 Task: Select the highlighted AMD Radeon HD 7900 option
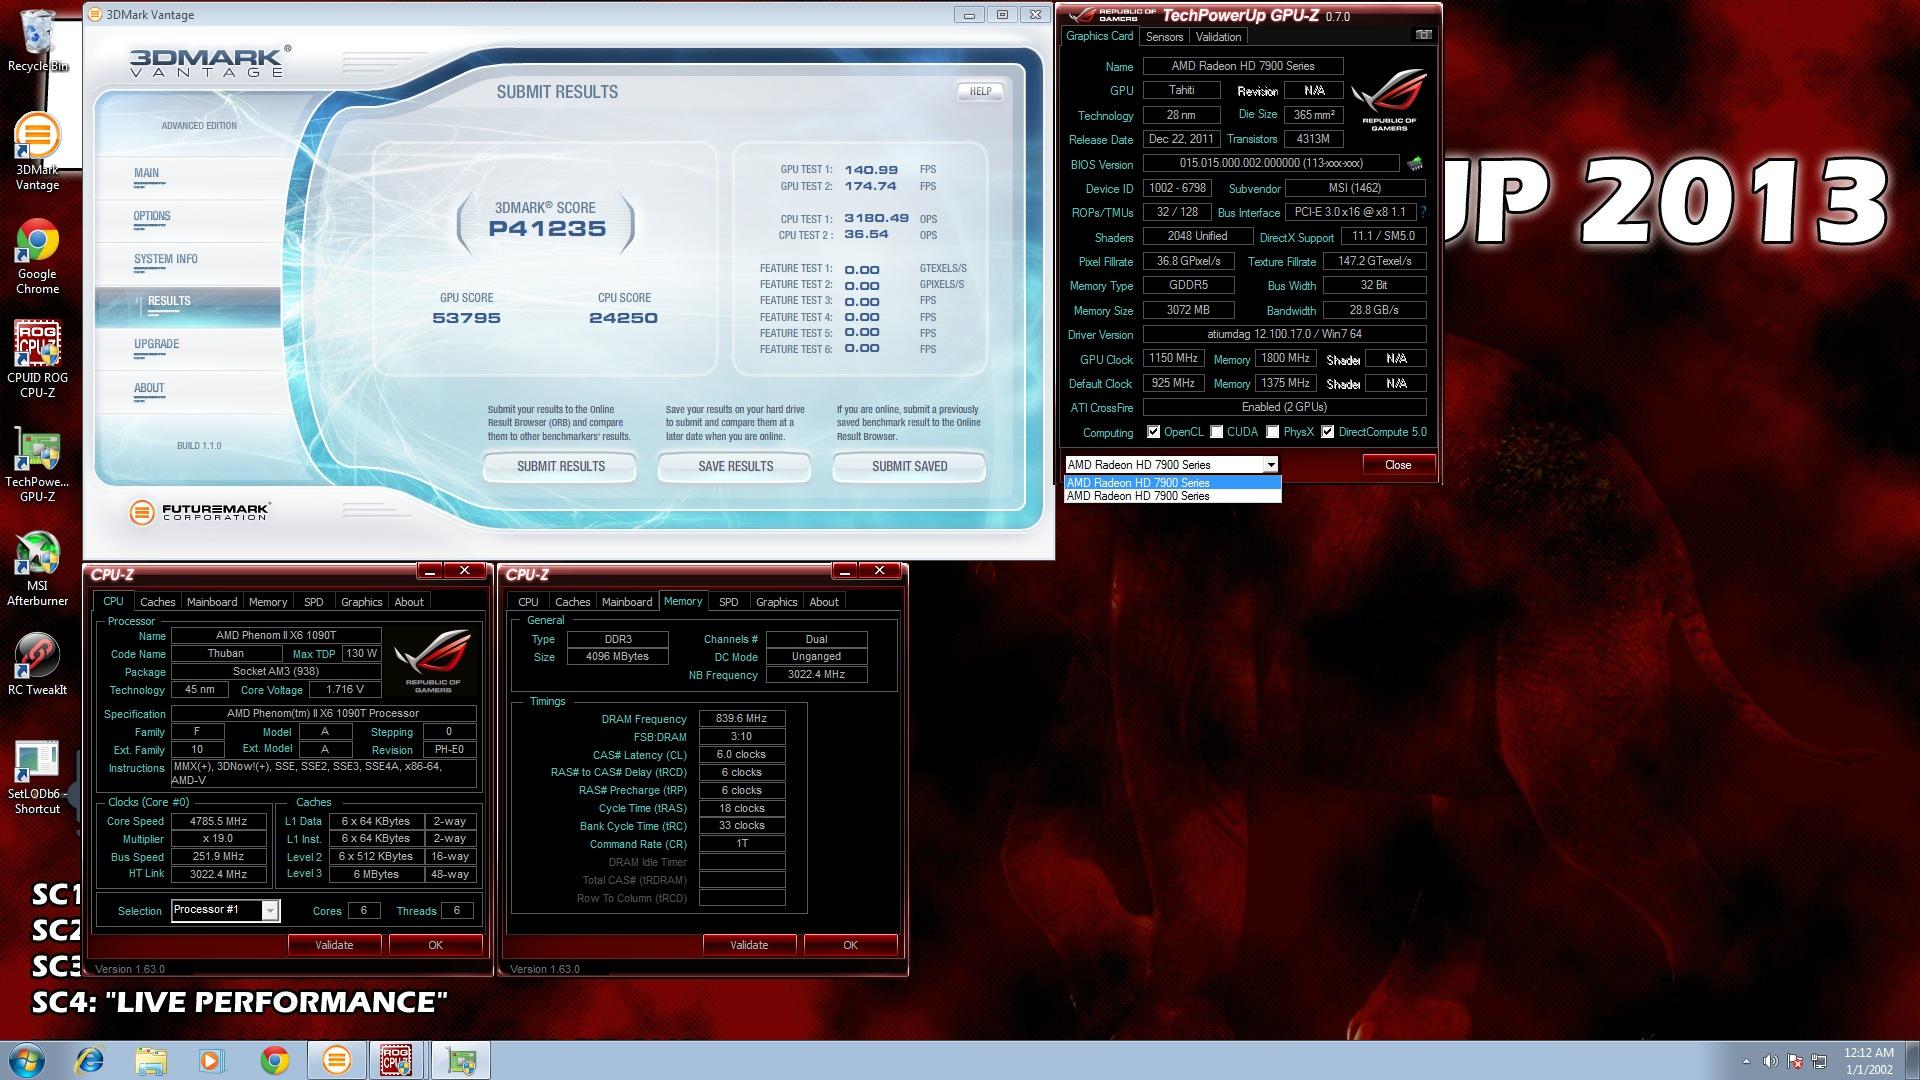click(x=1172, y=482)
